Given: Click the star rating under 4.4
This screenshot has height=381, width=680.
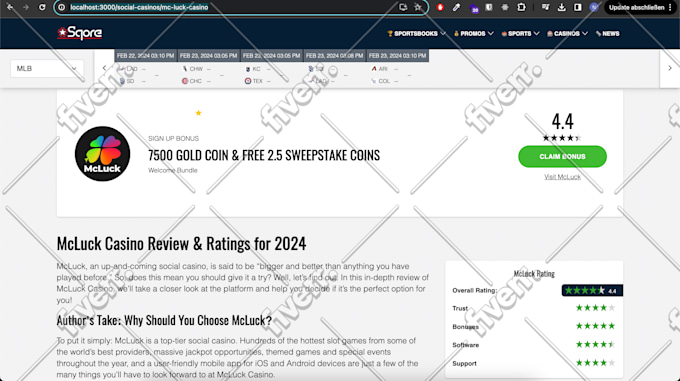Looking at the screenshot, I should coord(562,138).
